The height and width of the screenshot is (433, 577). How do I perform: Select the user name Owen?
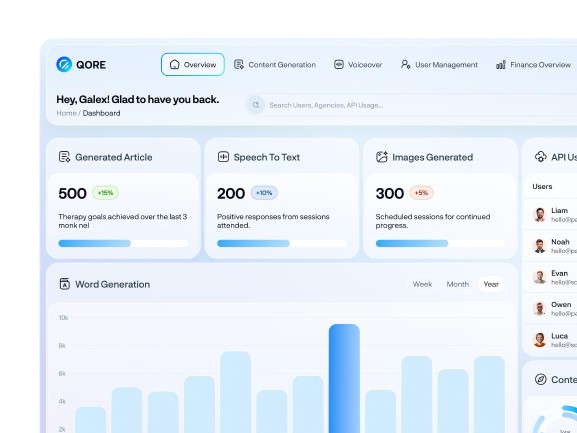click(561, 304)
